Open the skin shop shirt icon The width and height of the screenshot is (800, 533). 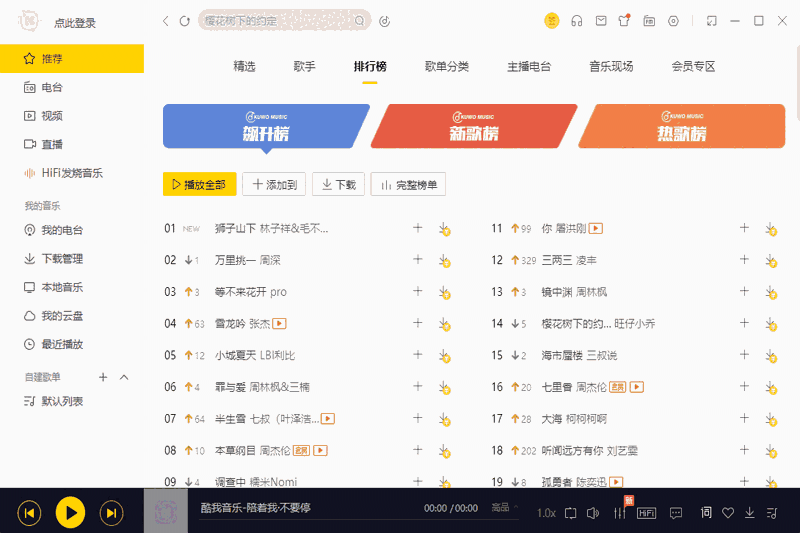point(624,21)
